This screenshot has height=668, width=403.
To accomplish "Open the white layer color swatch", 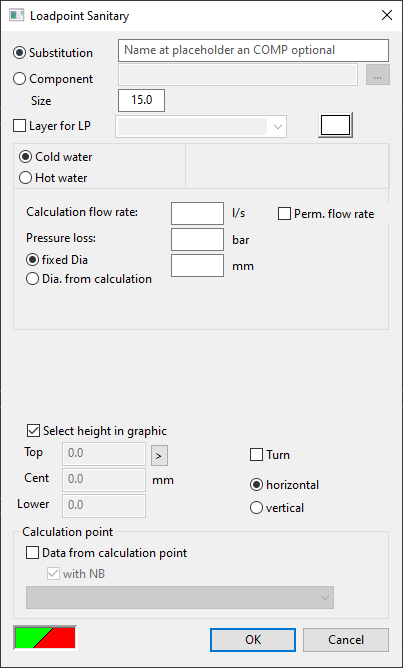I will point(335,126).
